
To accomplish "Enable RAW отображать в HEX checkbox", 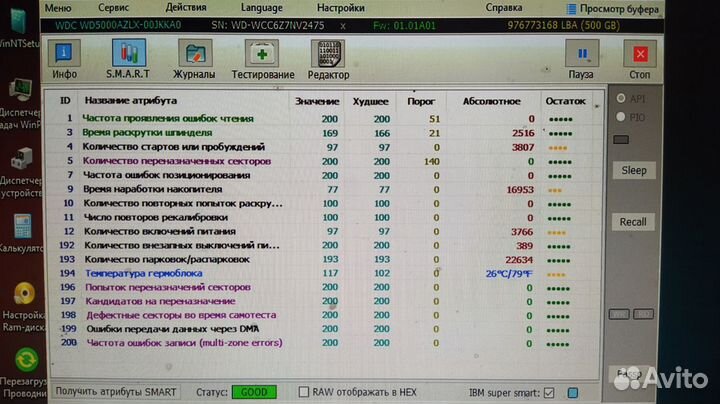I will (x=304, y=392).
